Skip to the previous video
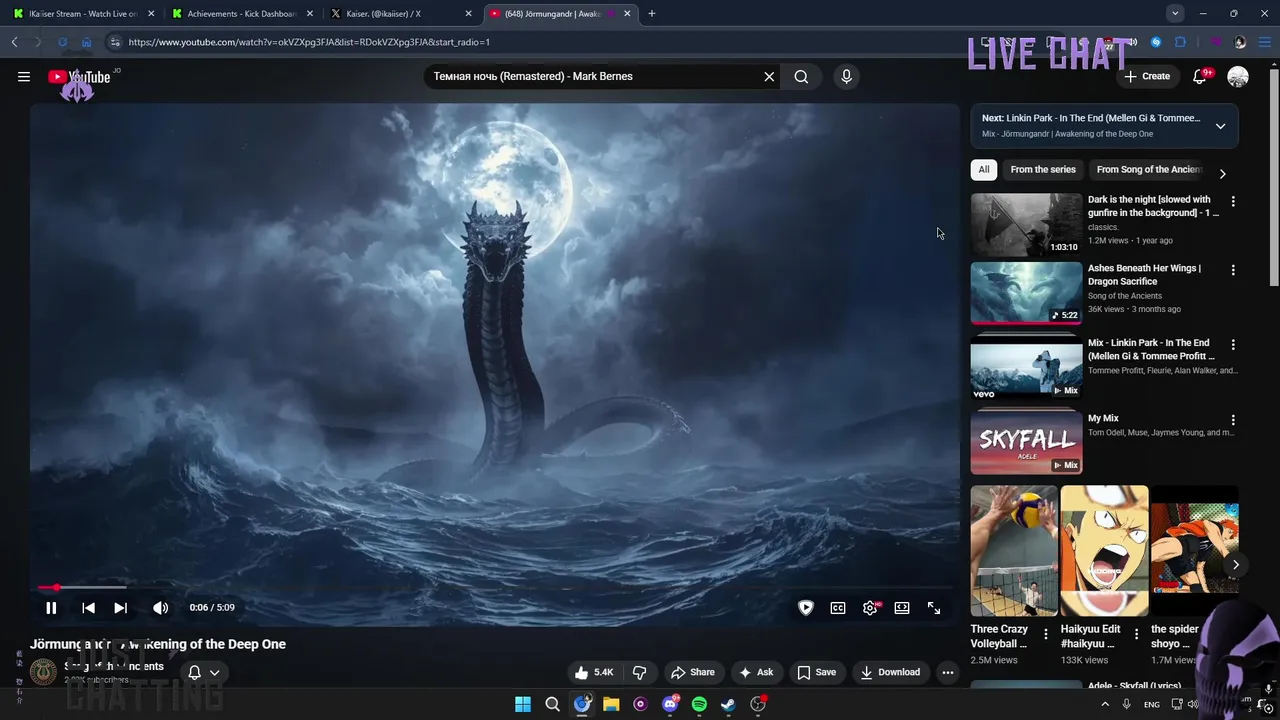Viewport: 1280px width, 720px height. click(88, 608)
